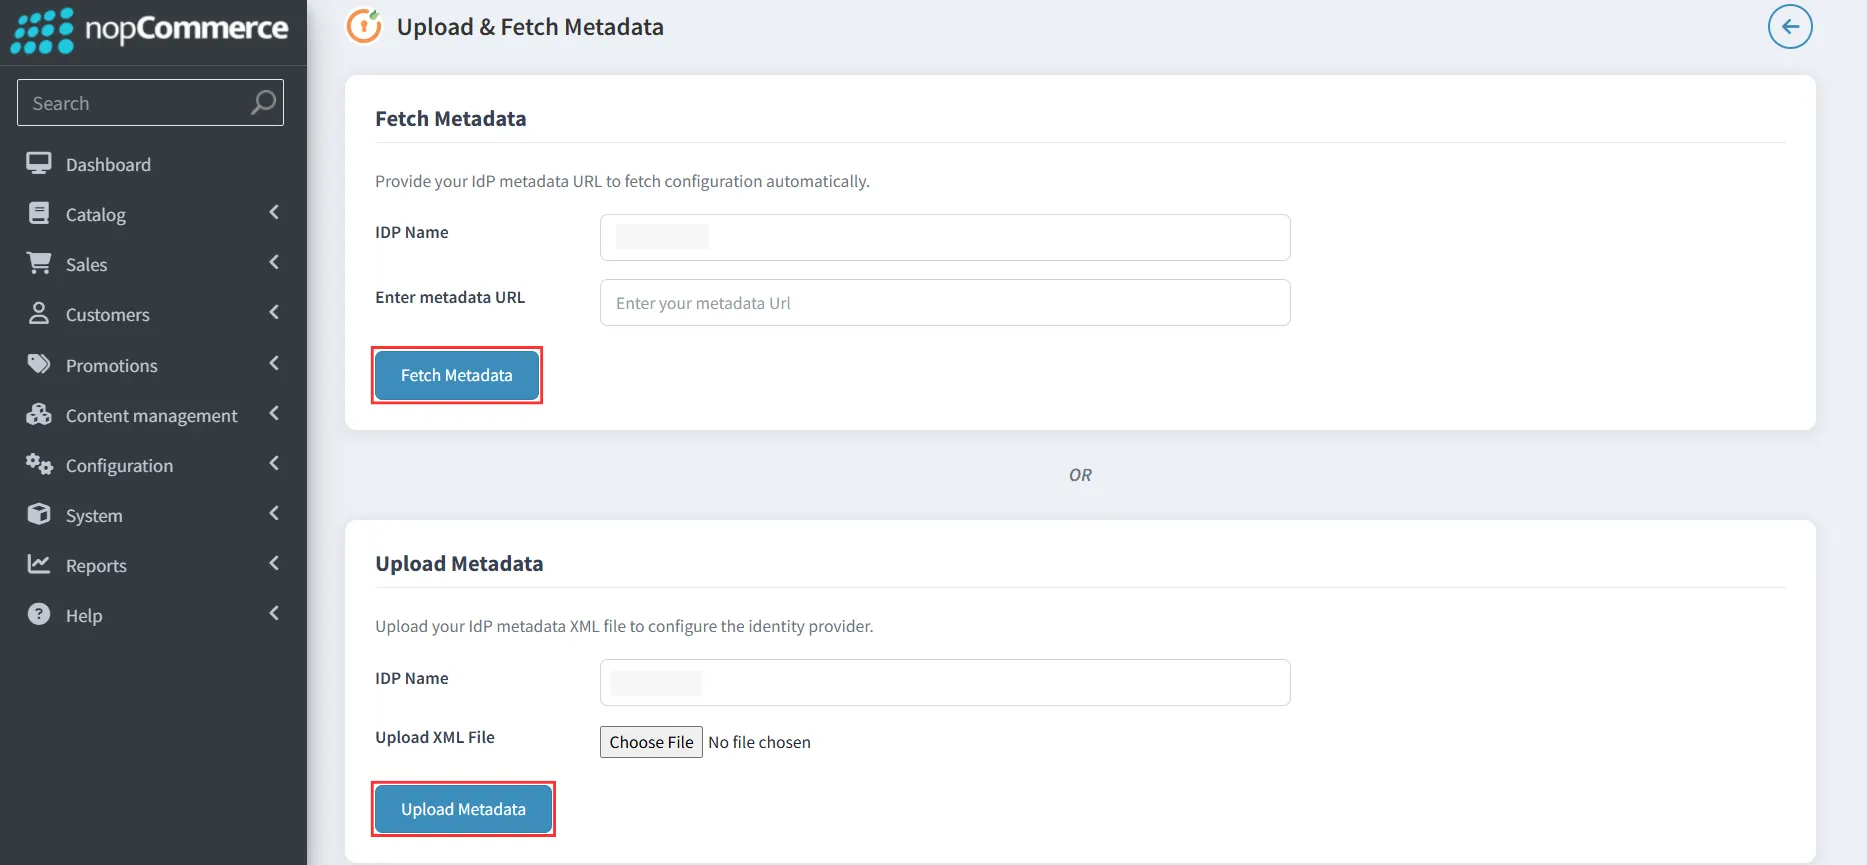Expand the Promotions menu chevron
This screenshot has height=865, width=1867.
pyautogui.click(x=274, y=363)
